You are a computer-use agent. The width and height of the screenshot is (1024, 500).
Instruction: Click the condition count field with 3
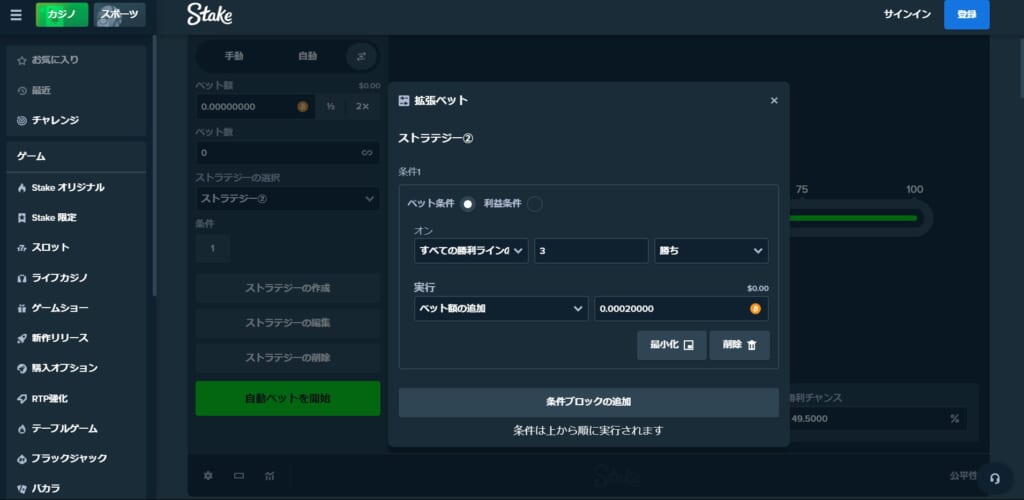591,251
